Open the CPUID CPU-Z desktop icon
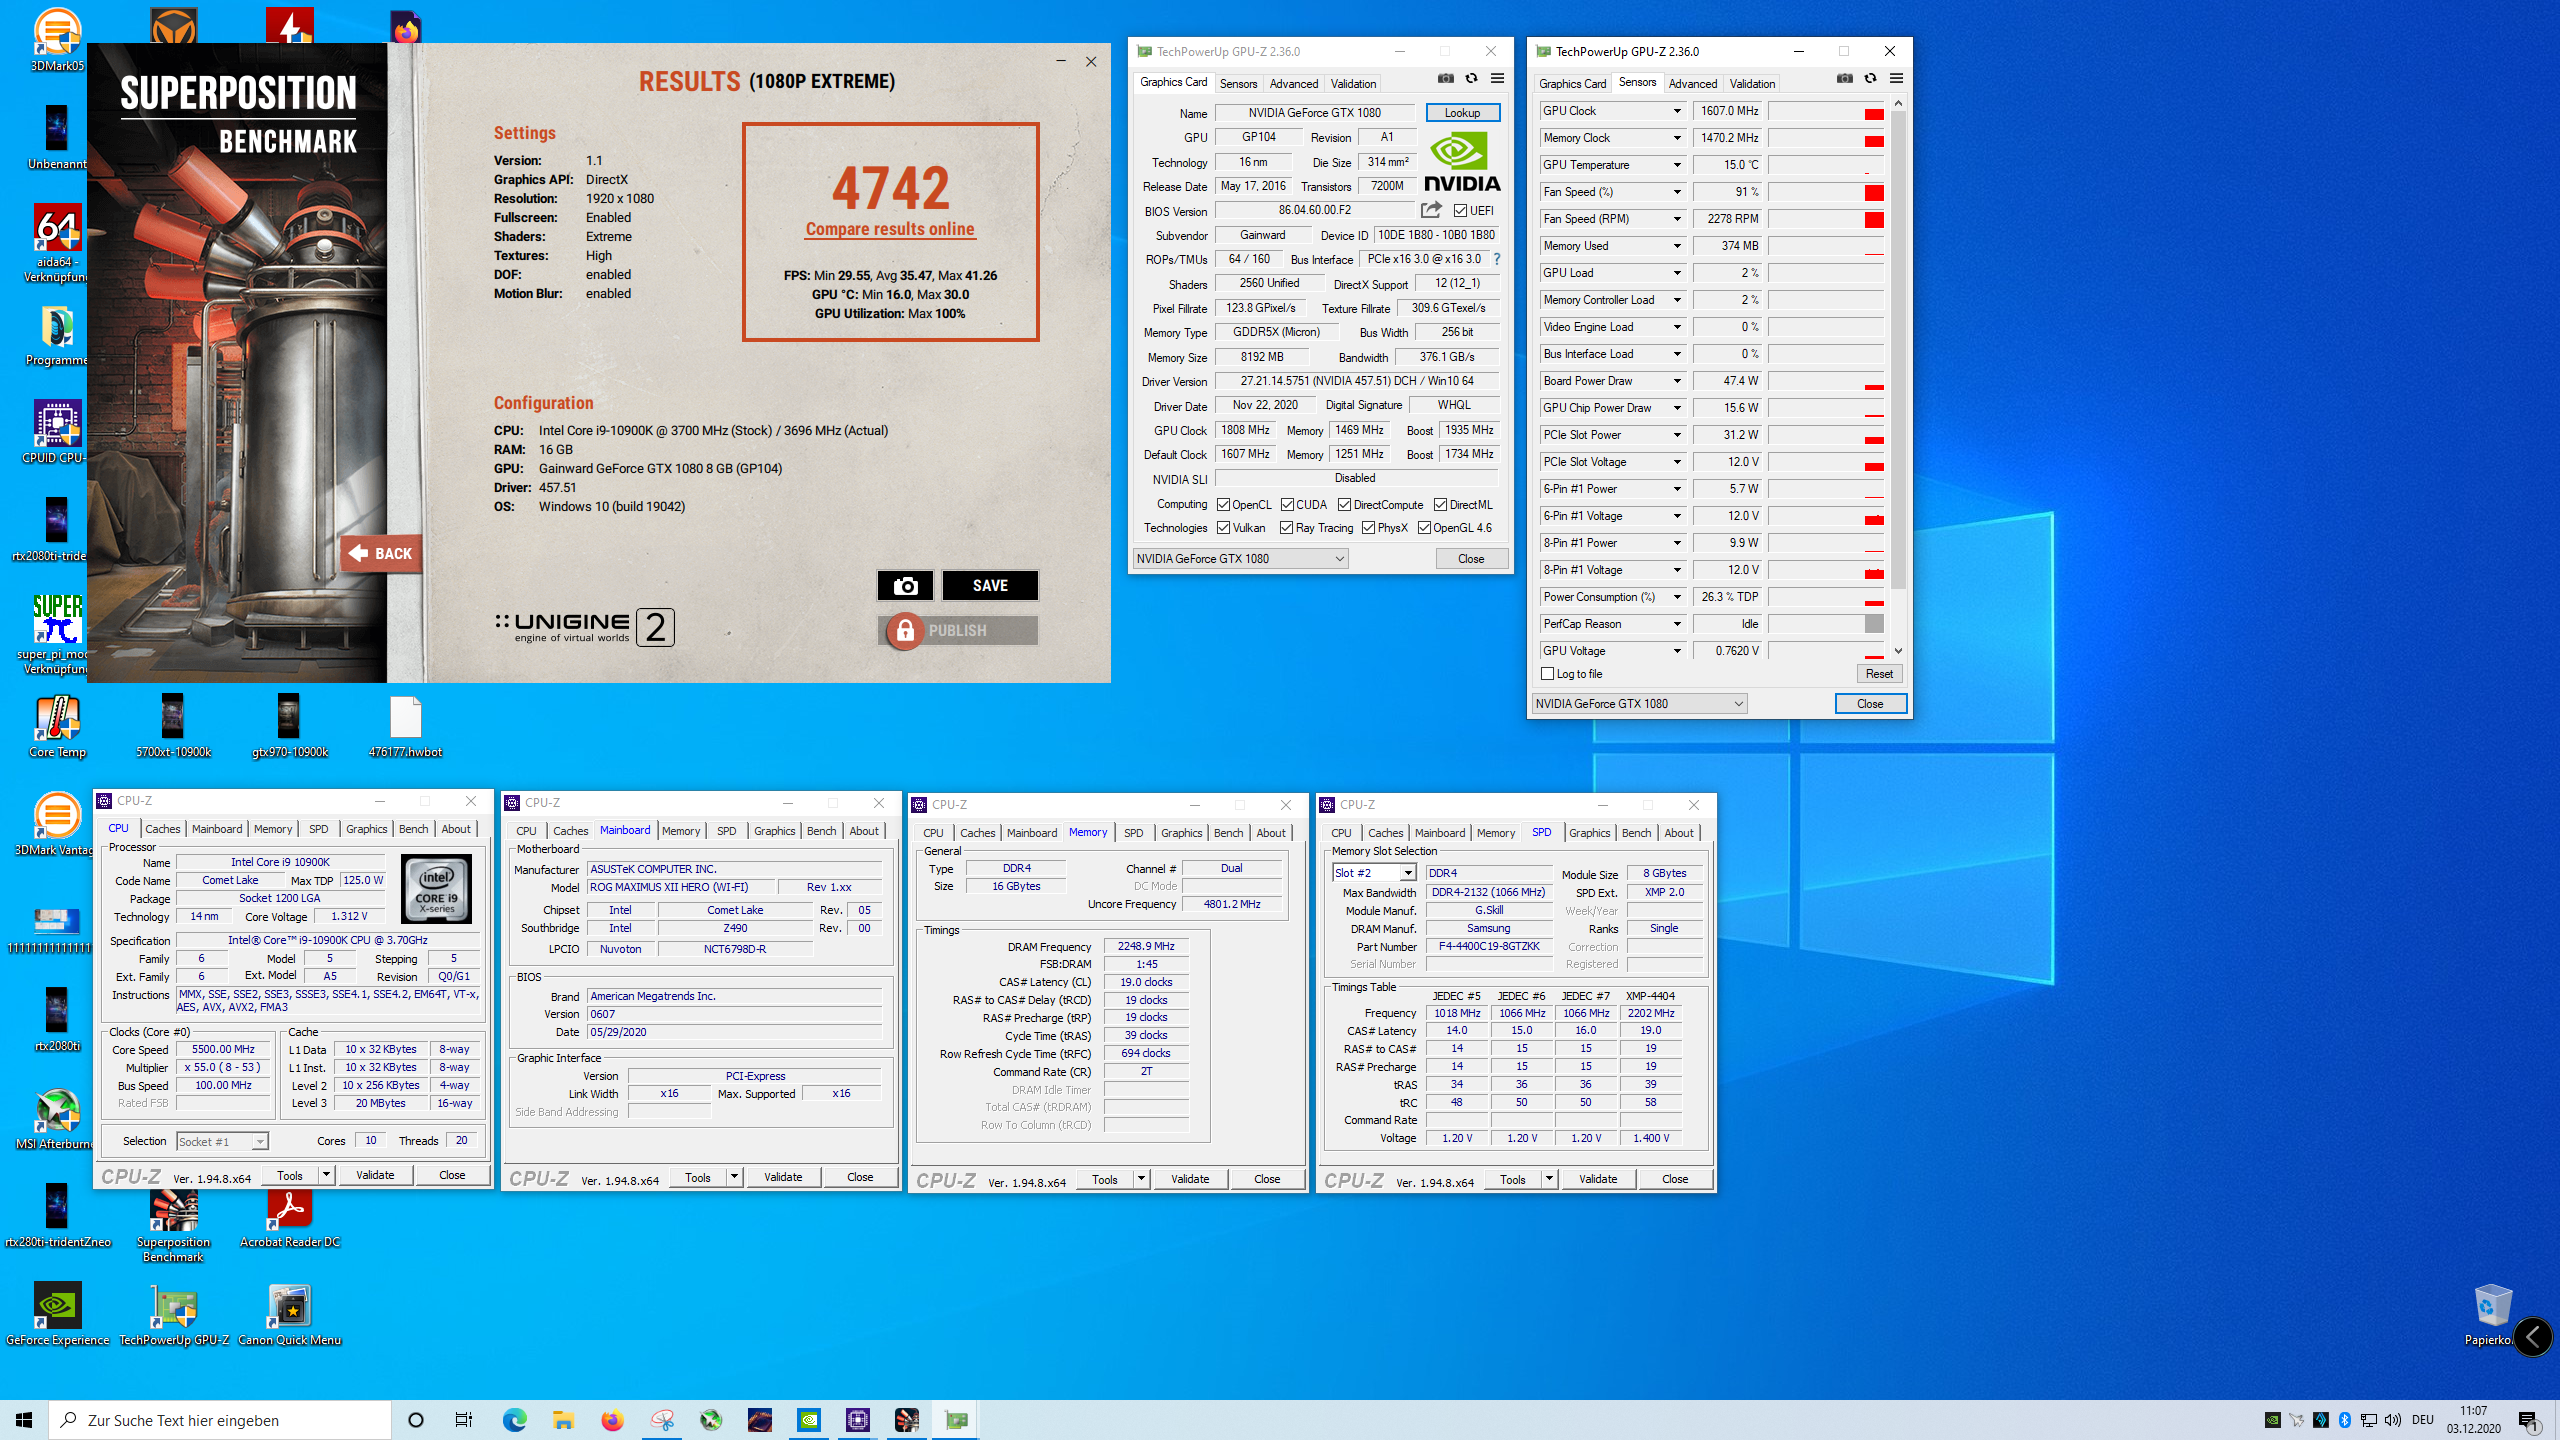2560x1440 pixels. click(57, 432)
